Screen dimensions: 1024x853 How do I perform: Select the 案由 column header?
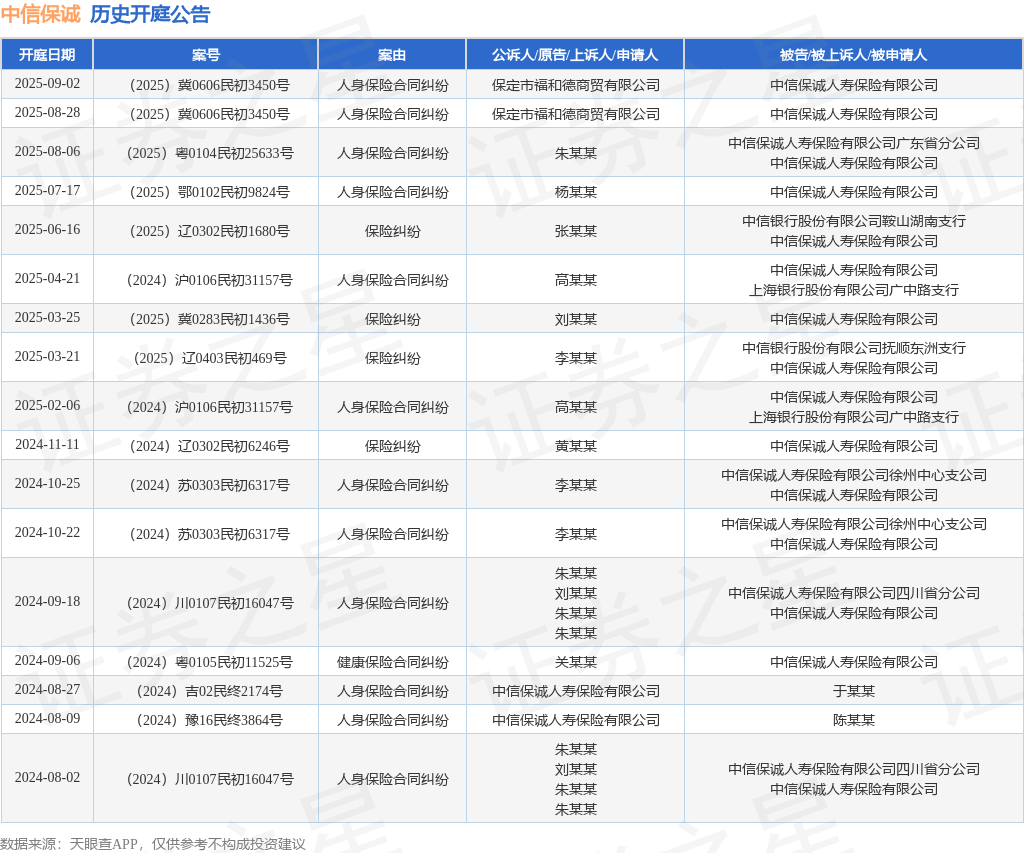392,55
